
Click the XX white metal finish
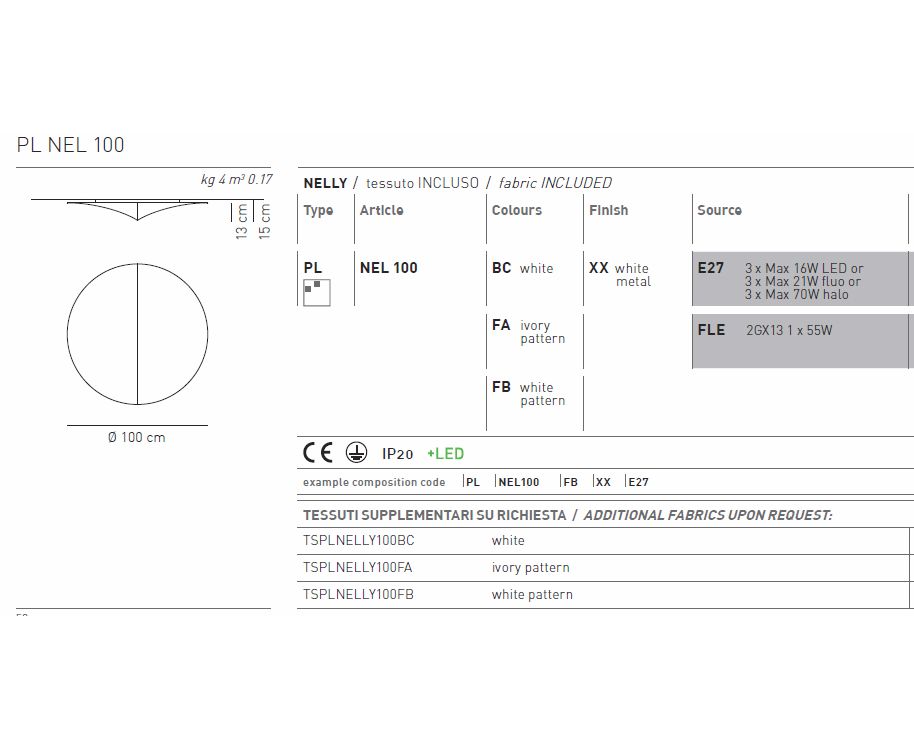point(620,275)
